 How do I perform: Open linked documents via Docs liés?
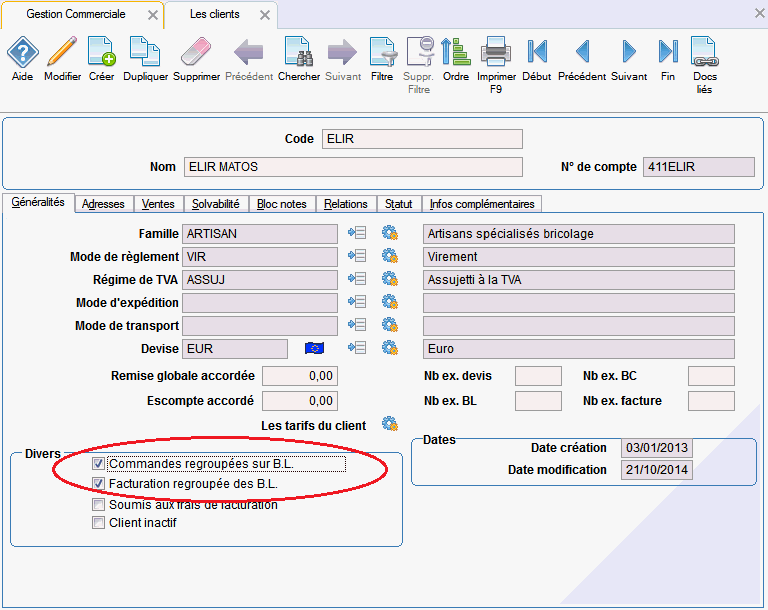(x=704, y=52)
